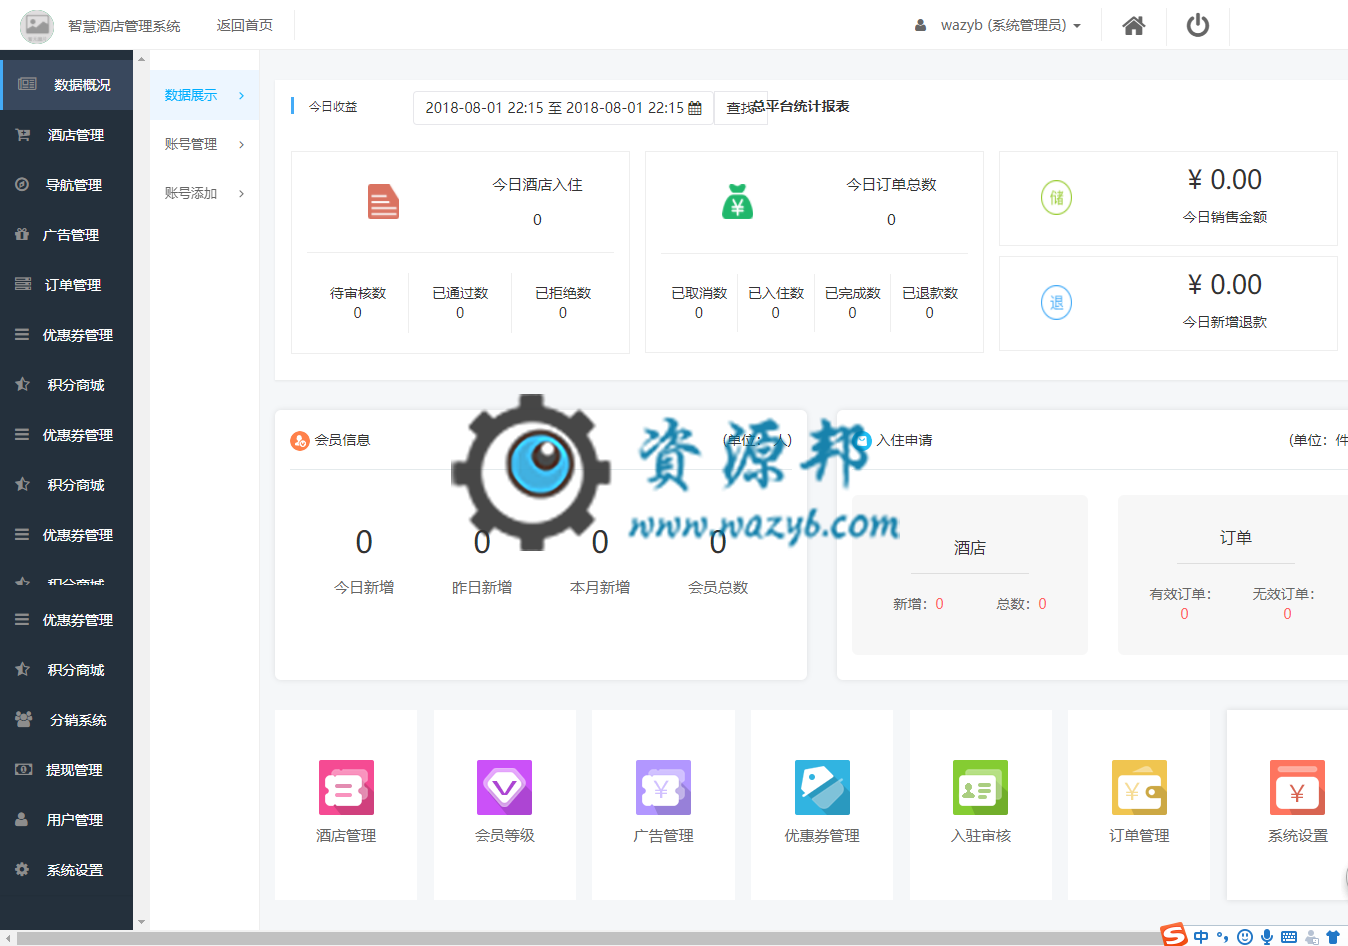
Task: Click the soft keyboard icon in IME bar
Action: 1289,937
